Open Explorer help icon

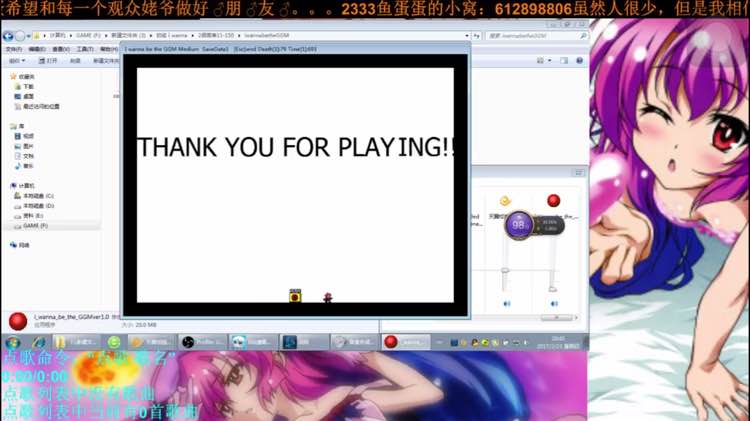pos(579,61)
